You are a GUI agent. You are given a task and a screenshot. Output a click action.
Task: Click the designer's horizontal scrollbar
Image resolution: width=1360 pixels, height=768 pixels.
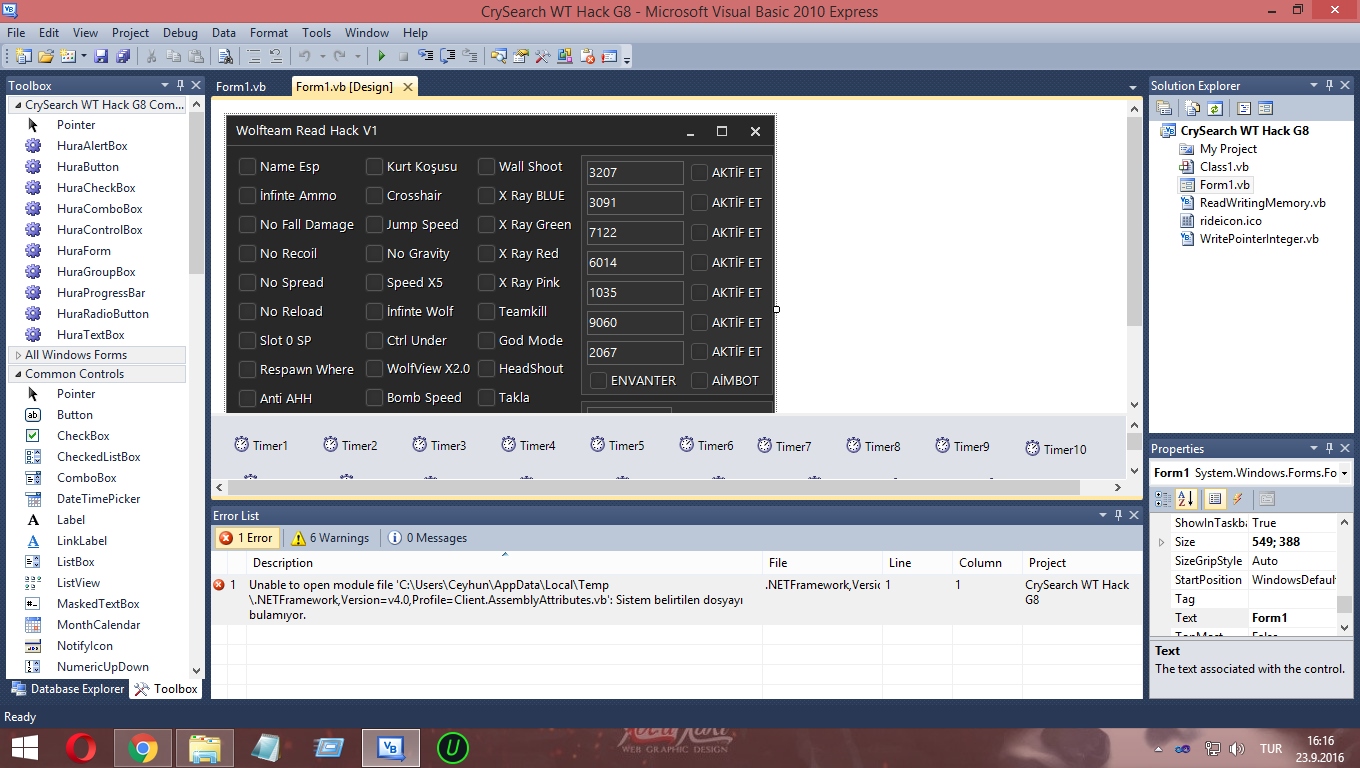654,488
